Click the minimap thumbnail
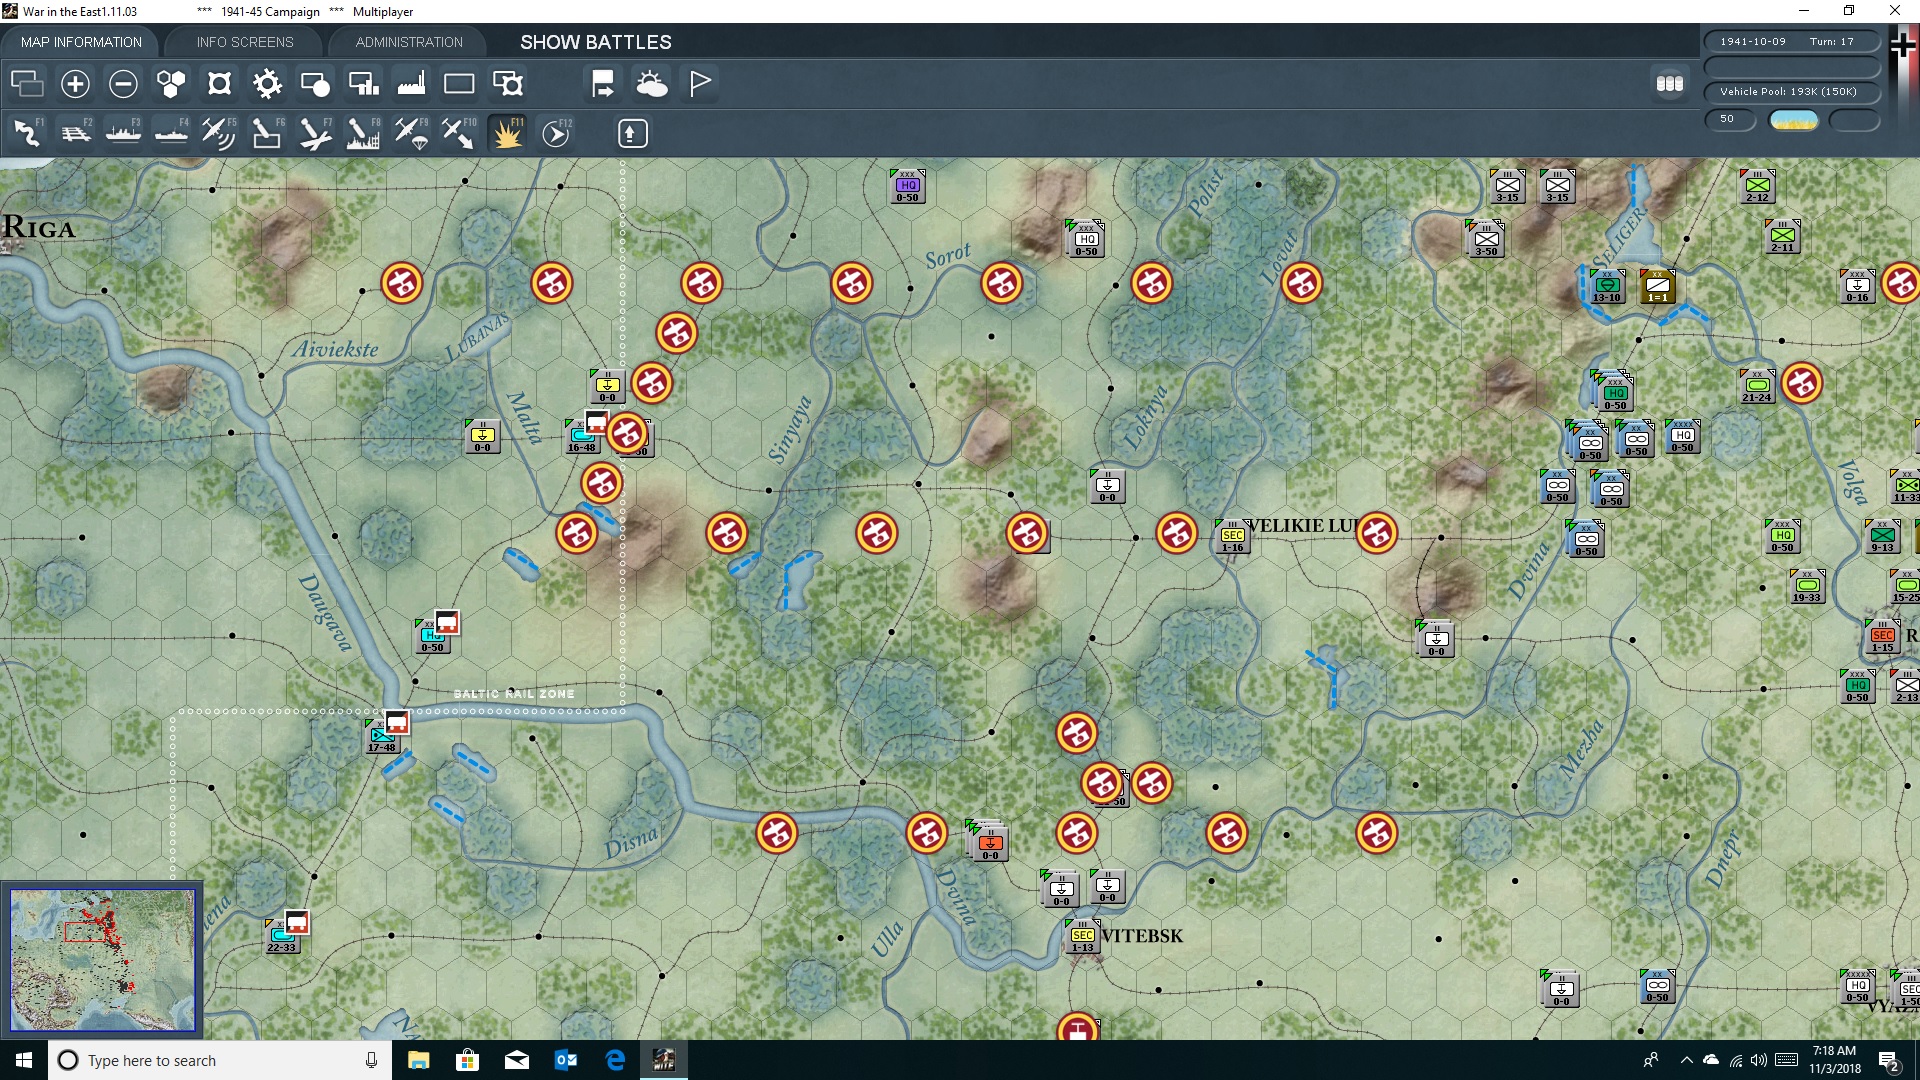This screenshot has height=1080, width=1920. 102,959
